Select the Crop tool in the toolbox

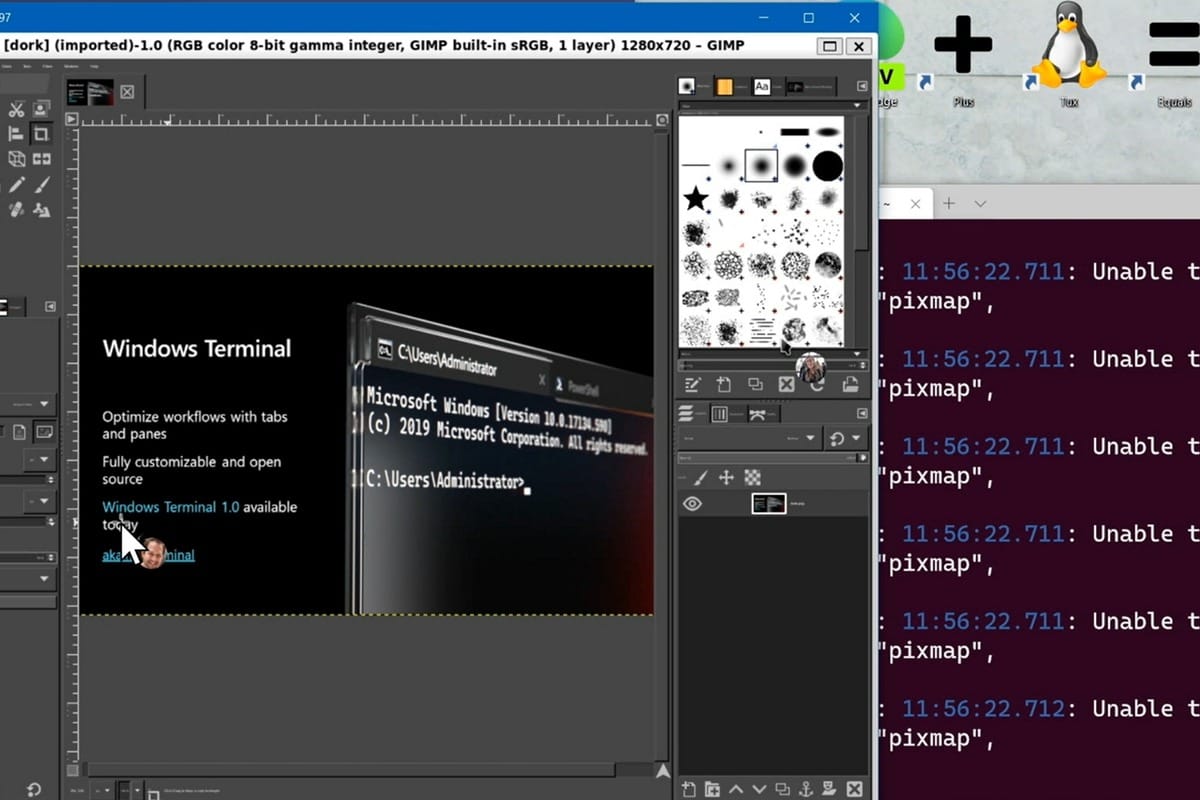40,132
